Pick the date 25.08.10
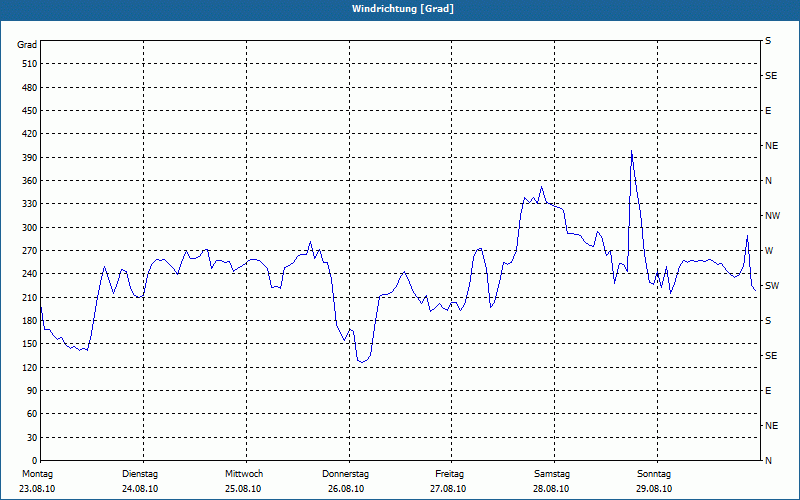 tap(243, 489)
